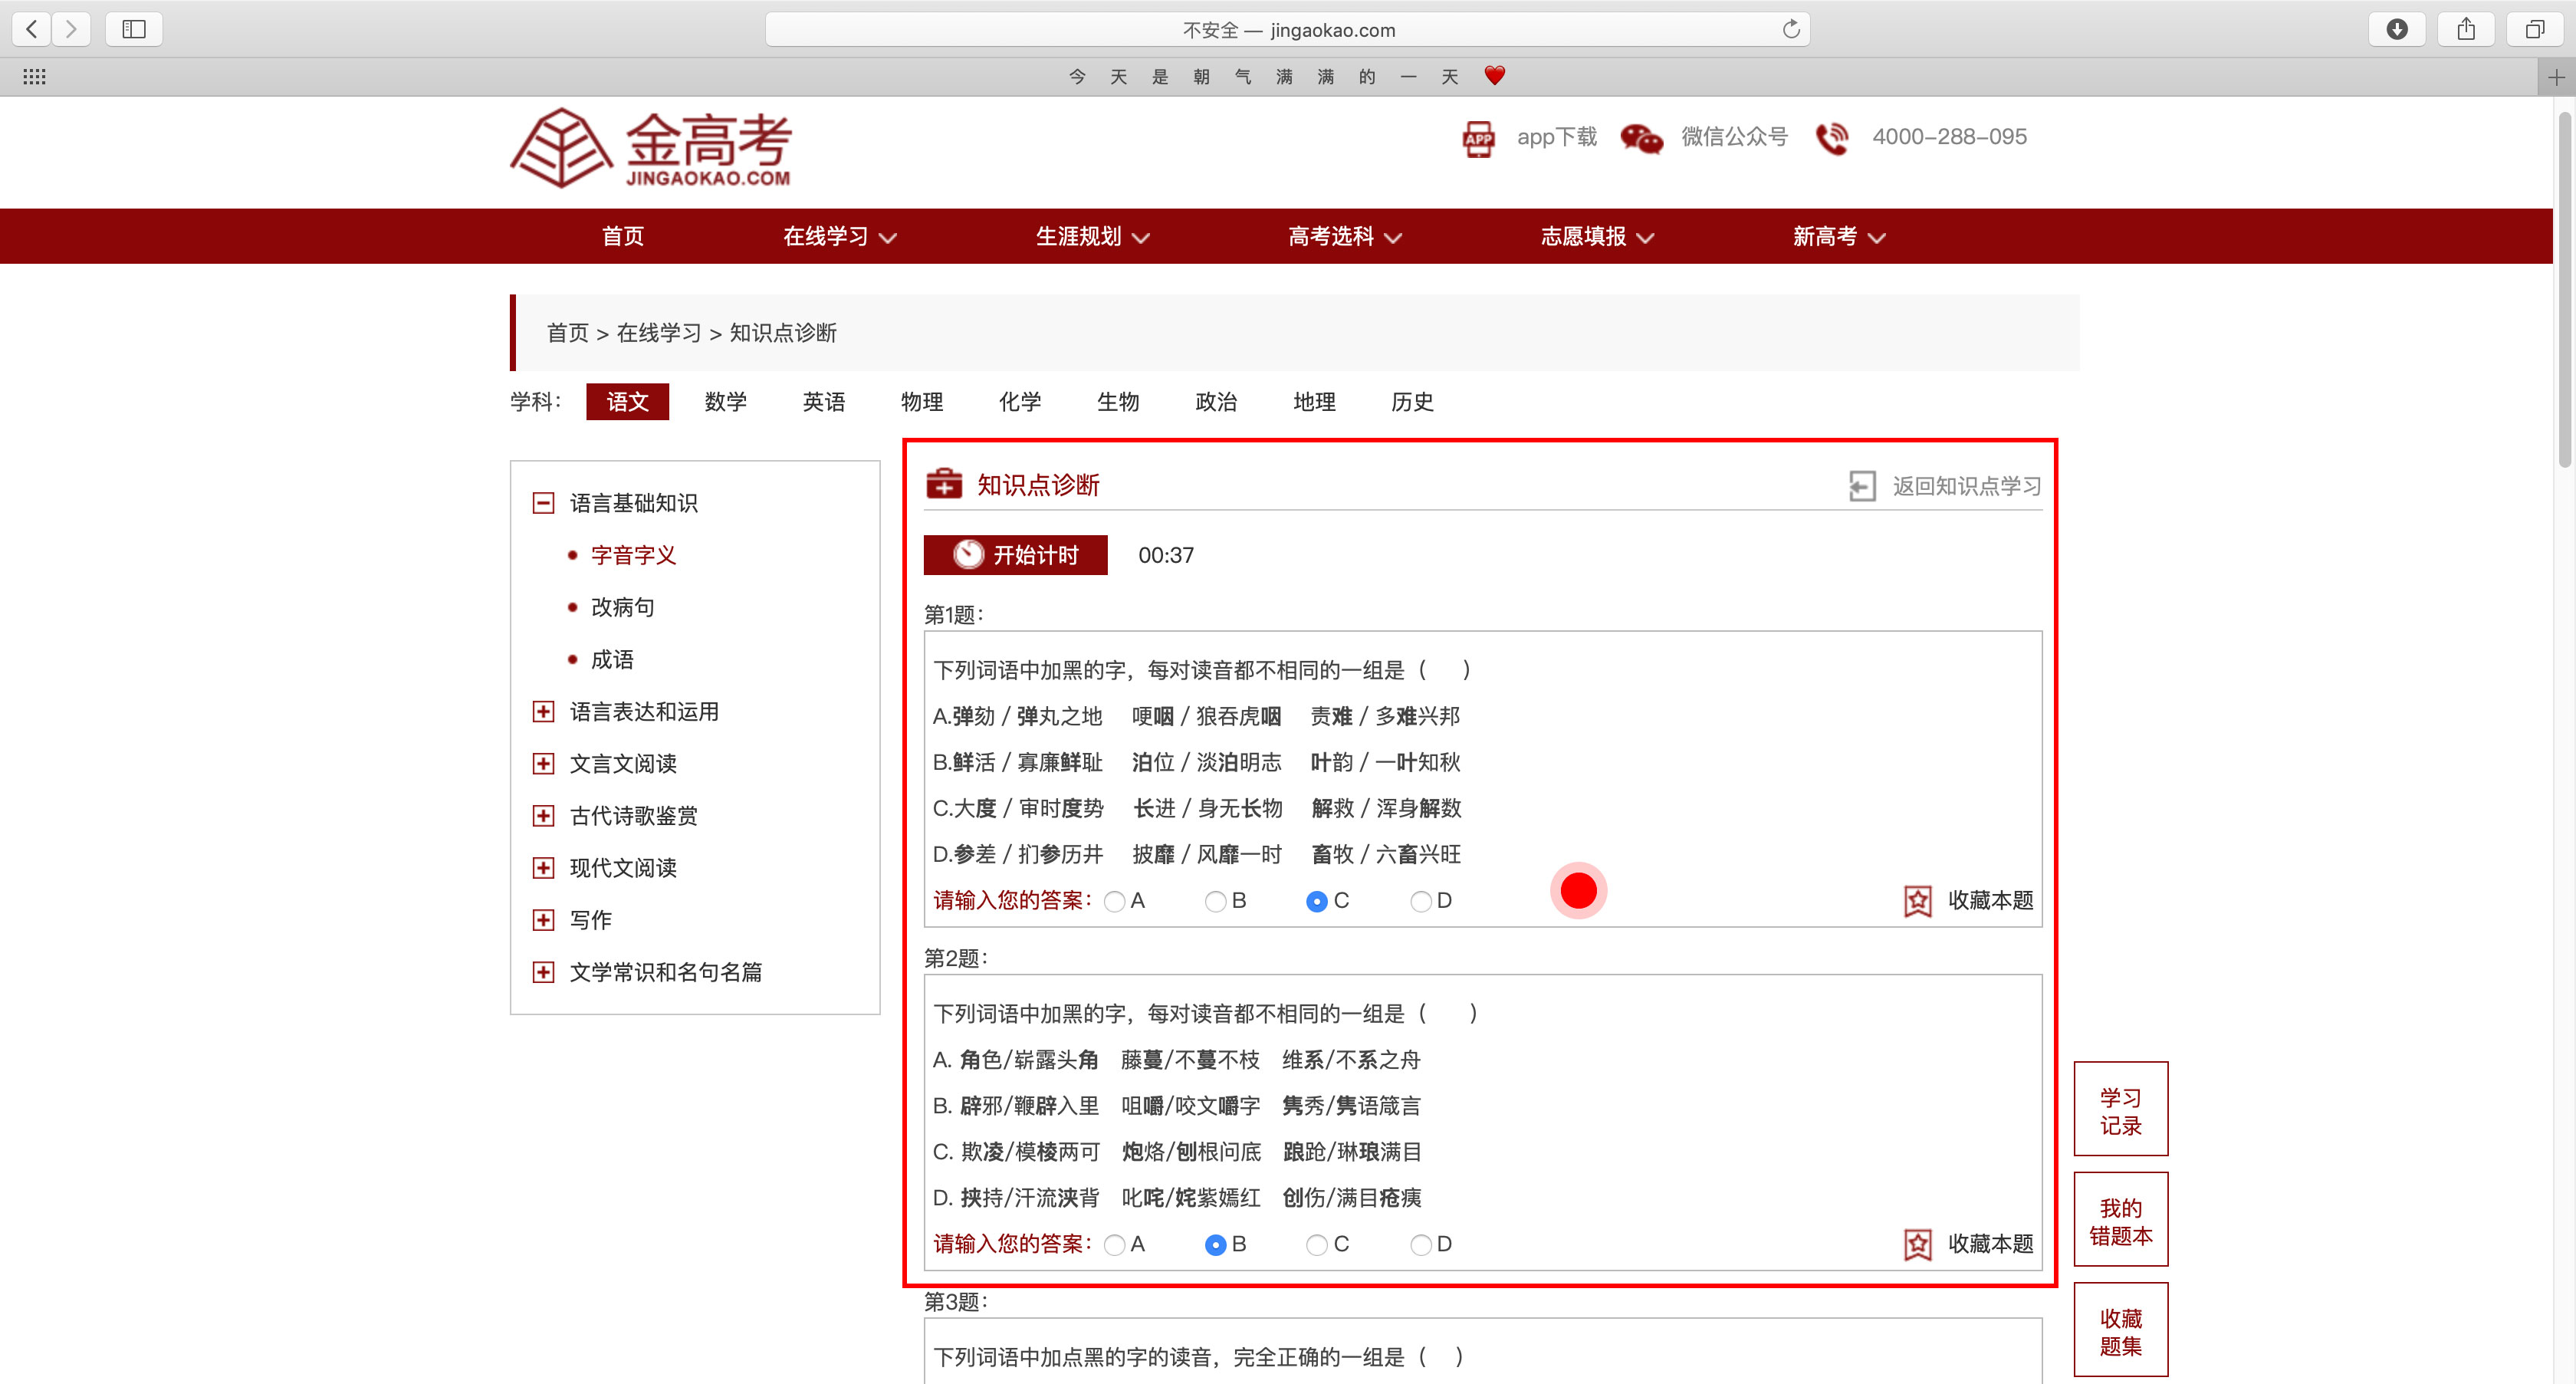Click the page reload icon in address bar
Image resolution: width=2576 pixels, height=1384 pixels.
point(1790,29)
